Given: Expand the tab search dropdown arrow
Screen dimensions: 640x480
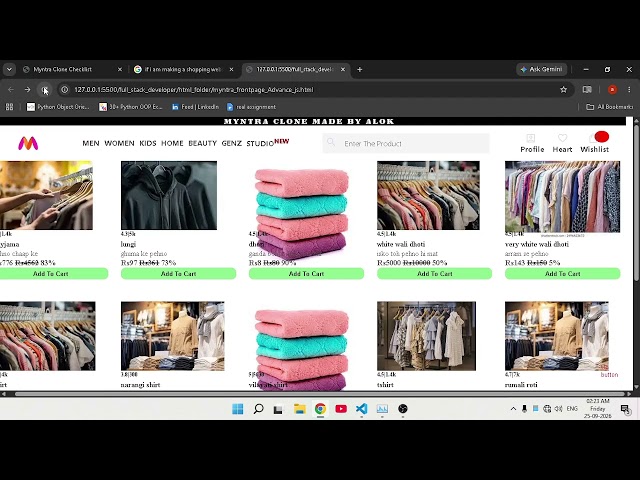Looking at the screenshot, I should click(9, 69).
